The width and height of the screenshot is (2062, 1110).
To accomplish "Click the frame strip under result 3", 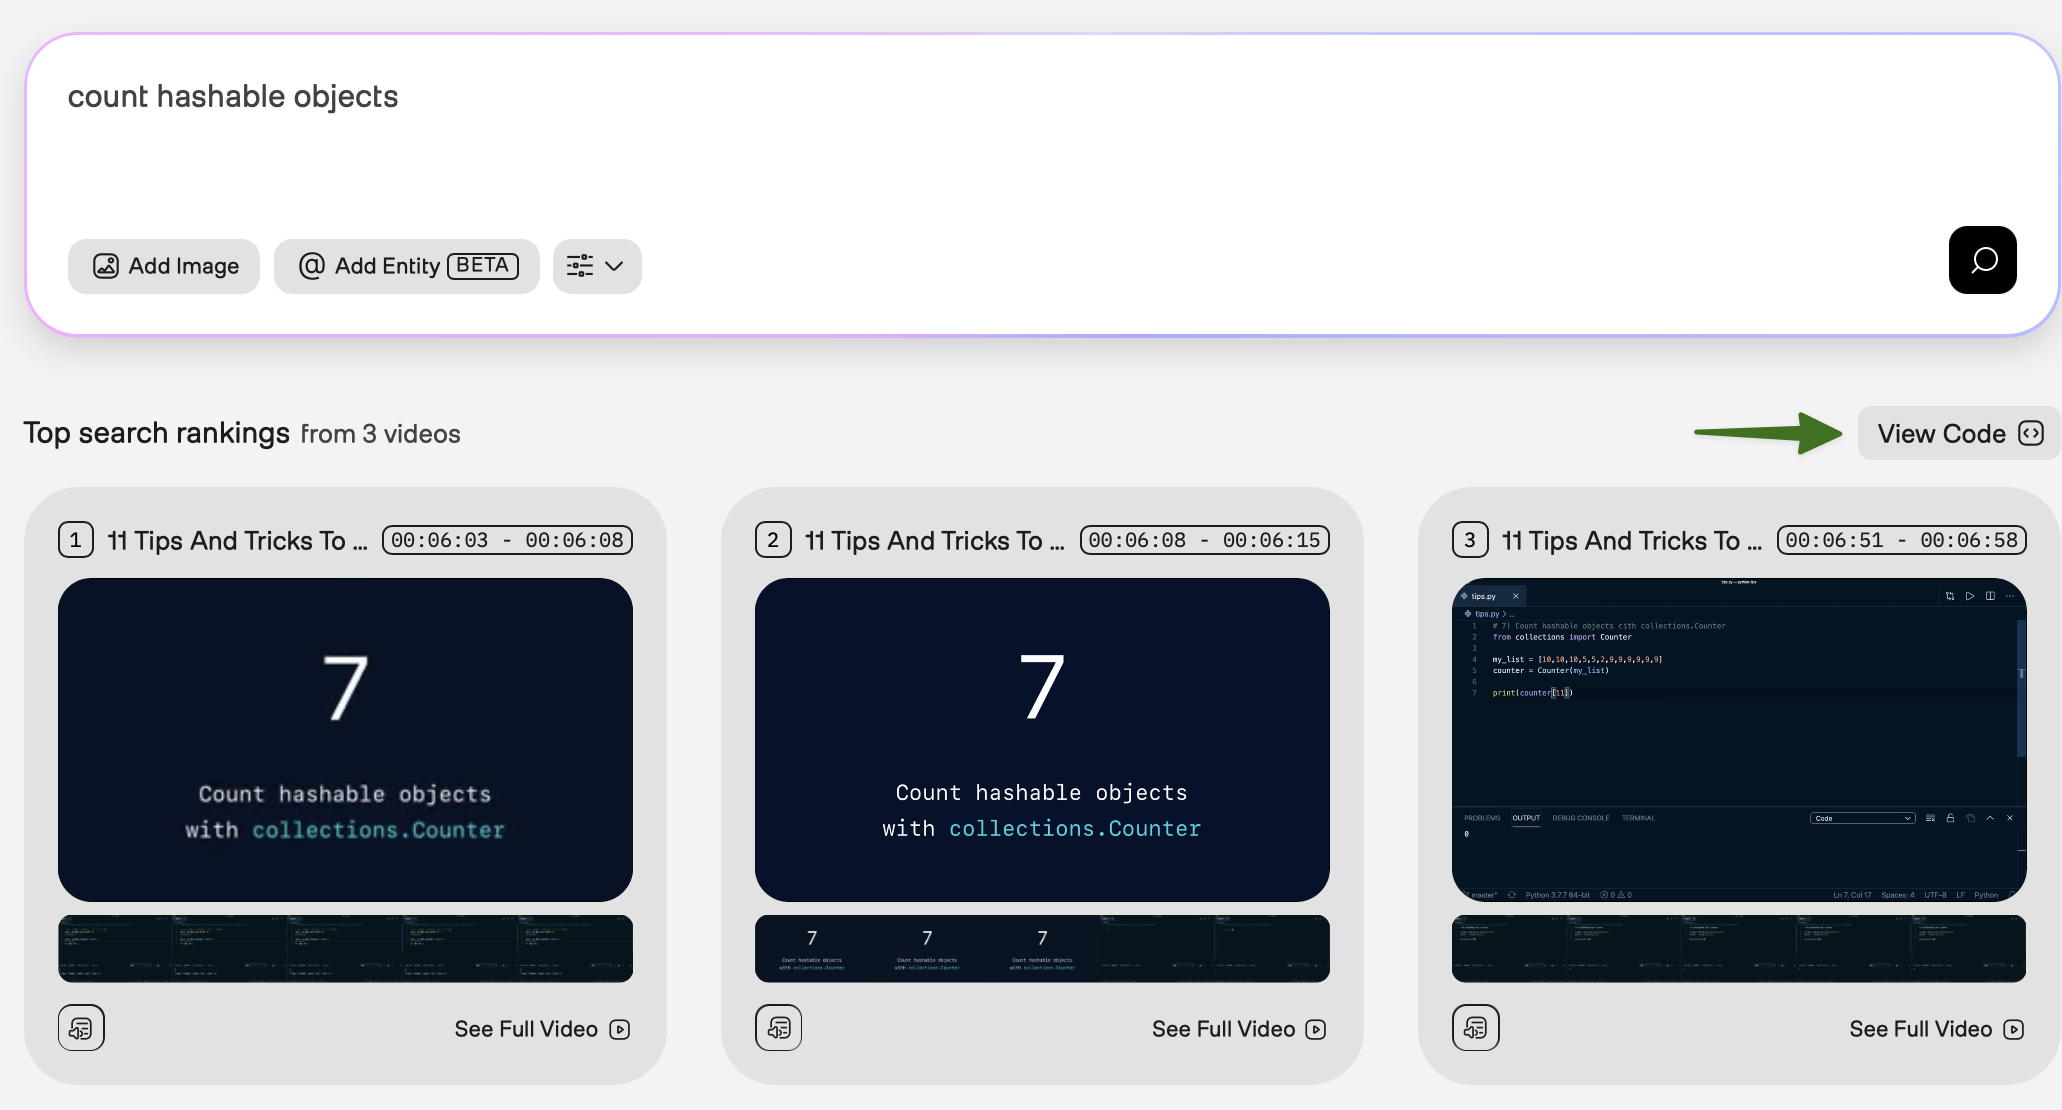I will coord(1738,948).
